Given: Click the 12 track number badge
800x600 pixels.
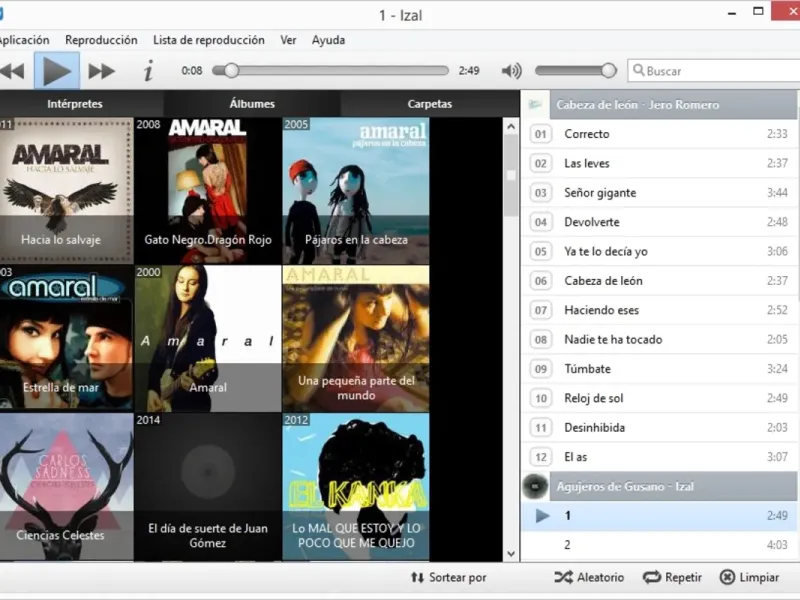Looking at the screenshot, I should click(541, 457).
